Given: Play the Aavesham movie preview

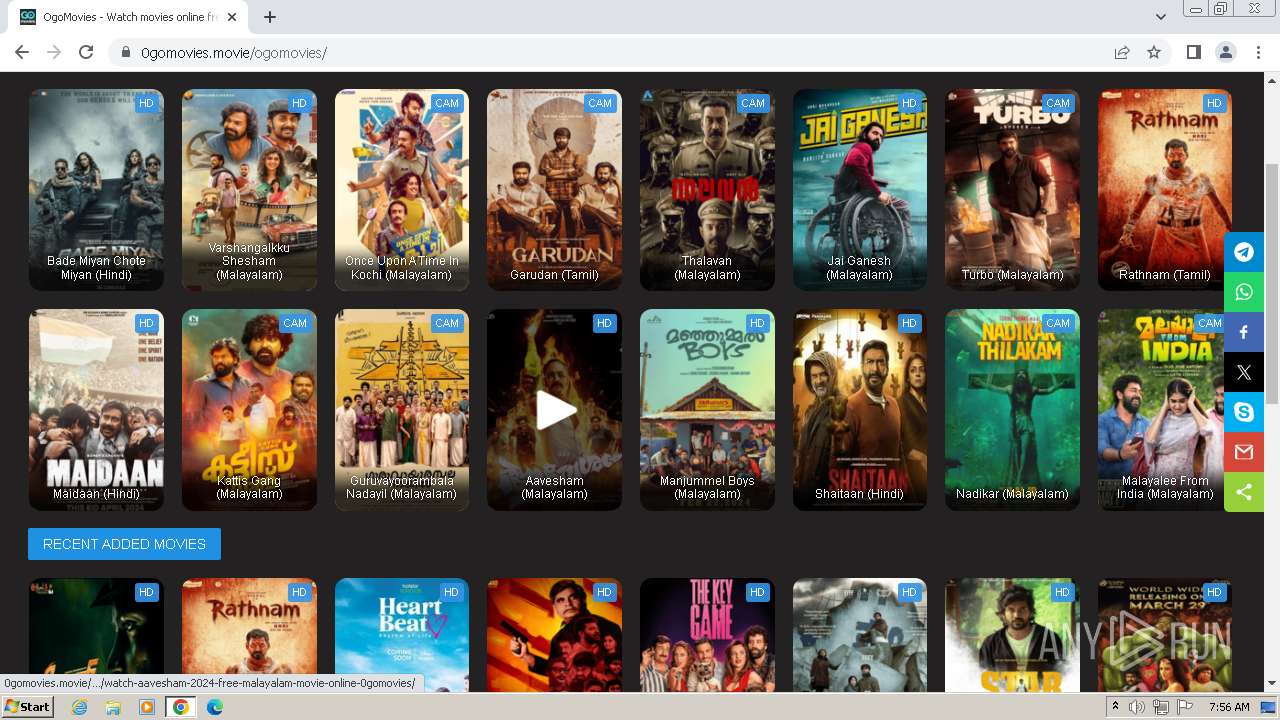Looking at the screenshot, I should point(555,410).
